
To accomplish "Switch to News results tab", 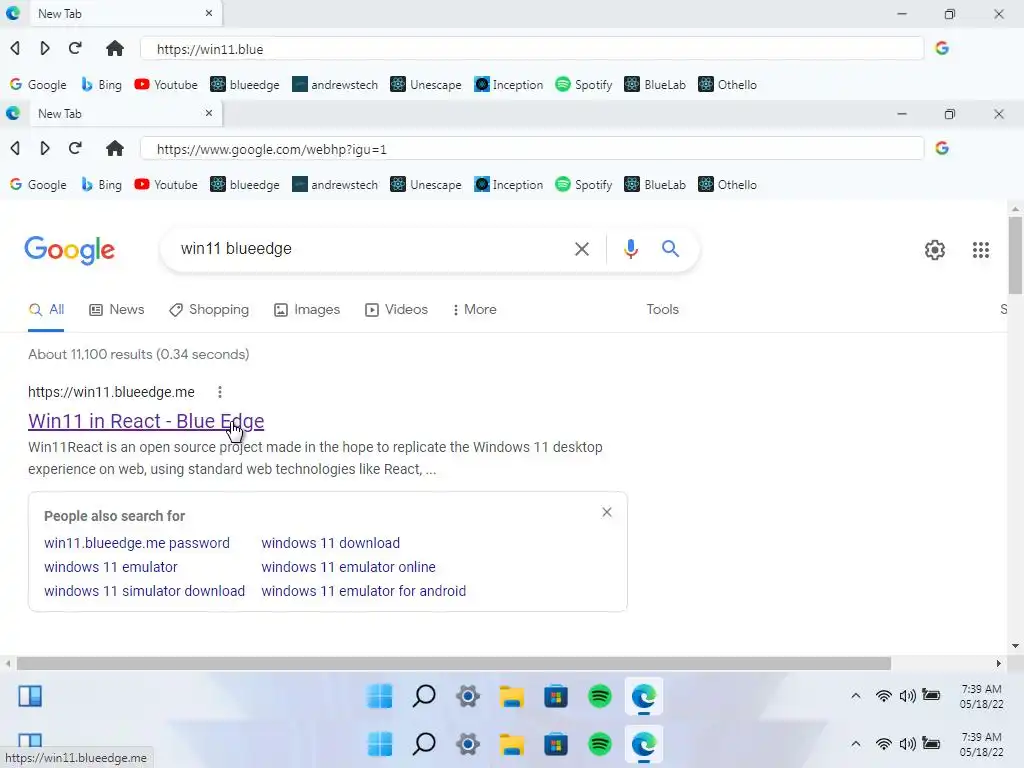I will coord(117,310).
